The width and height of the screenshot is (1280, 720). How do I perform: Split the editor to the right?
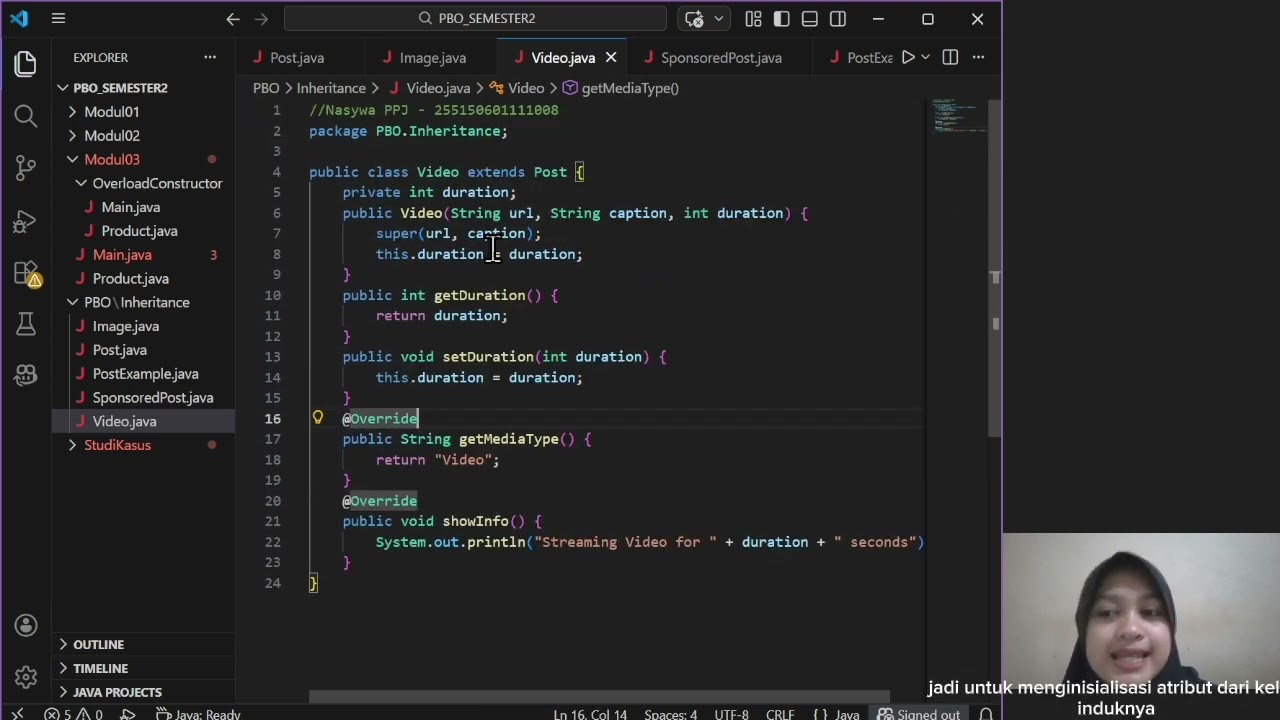[950, 57]
